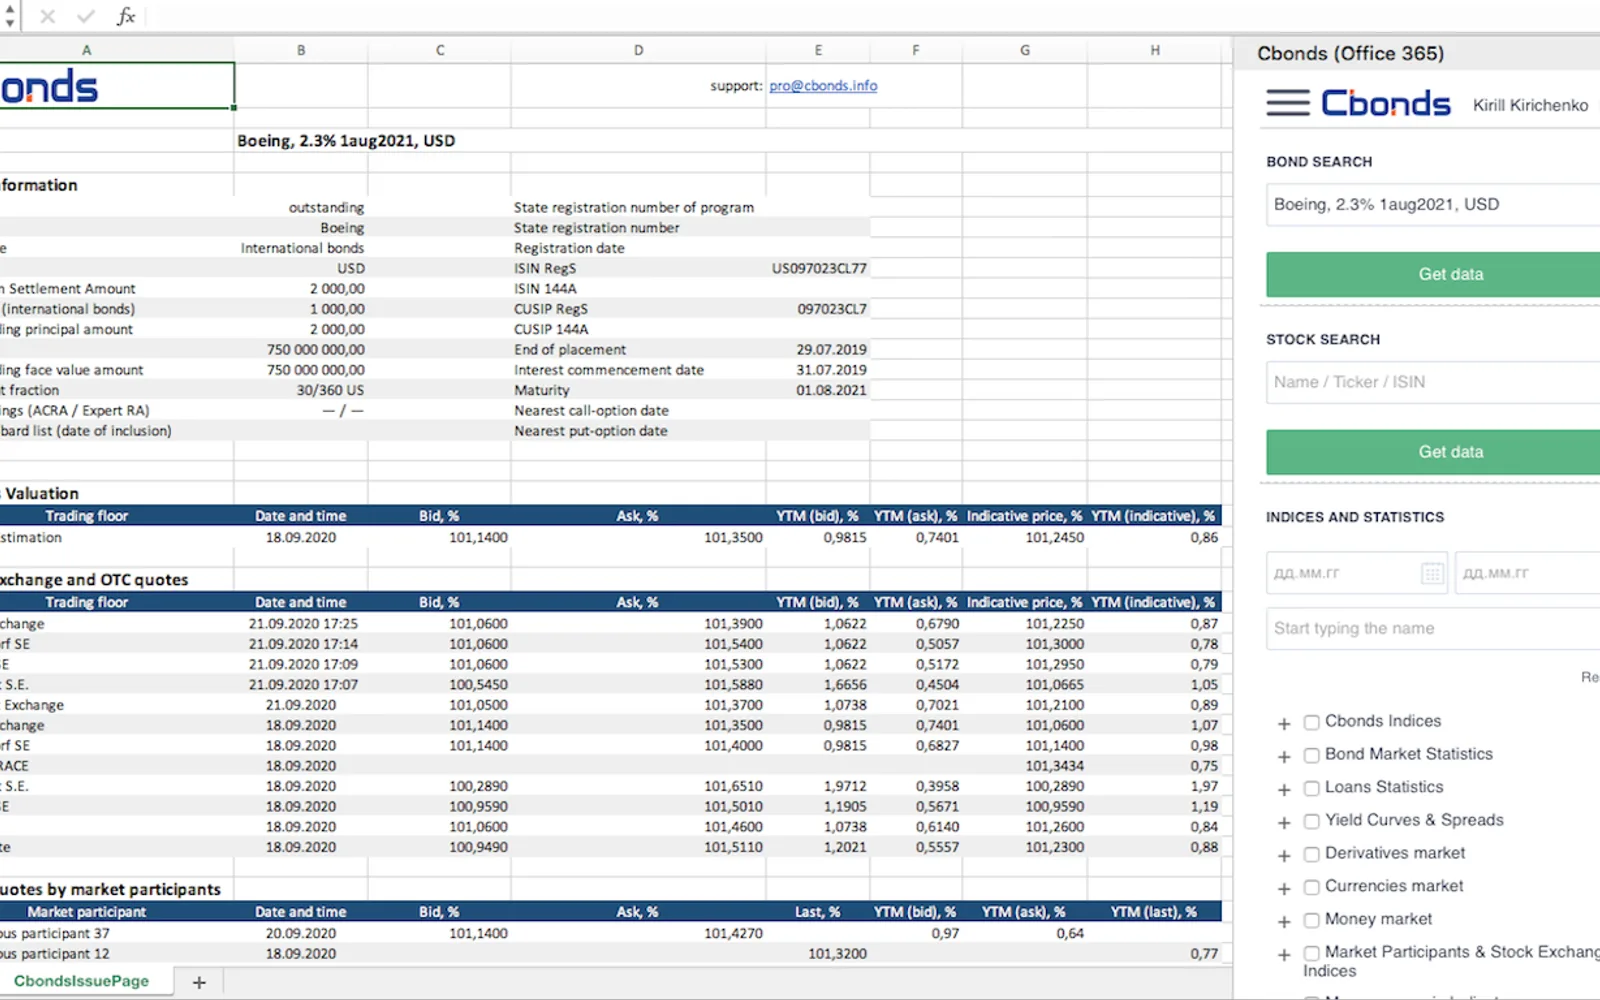Switch to the CbondsIssuePage sheet tab

coord(81,981)
